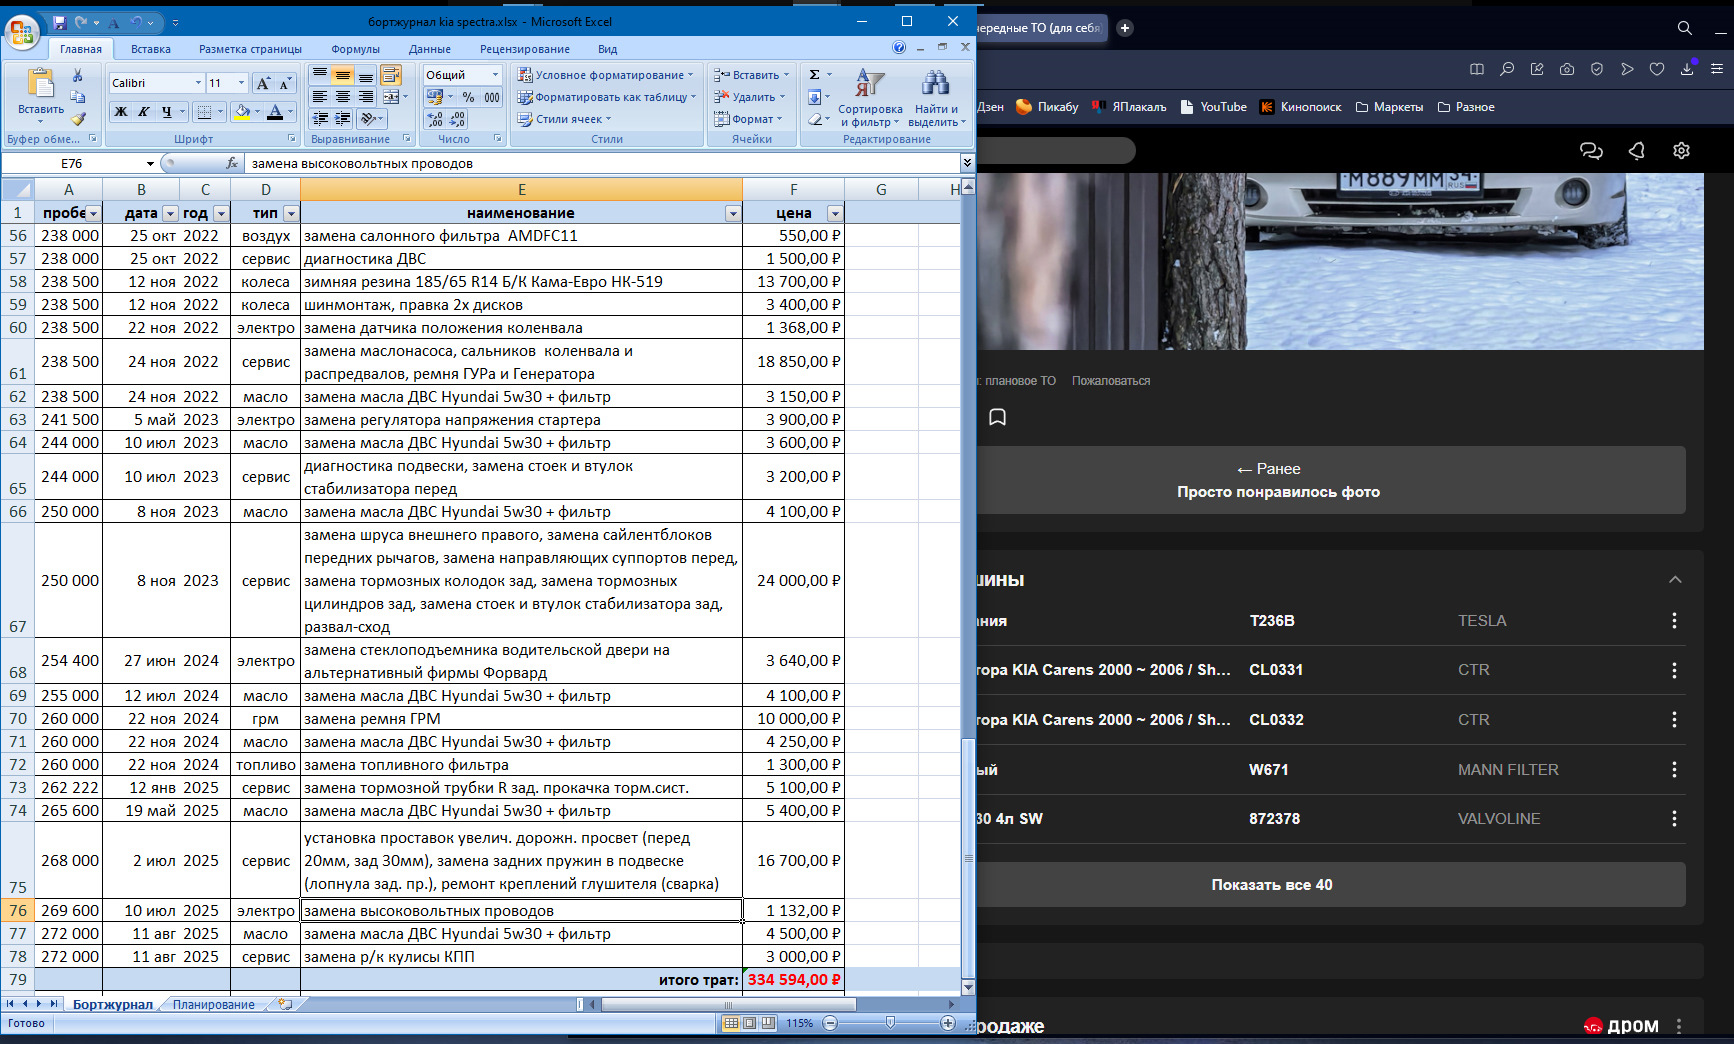1734x1044 pixels.
Task: Collapse the parts section chevron in browser
Action: (x=1675, y=580)
